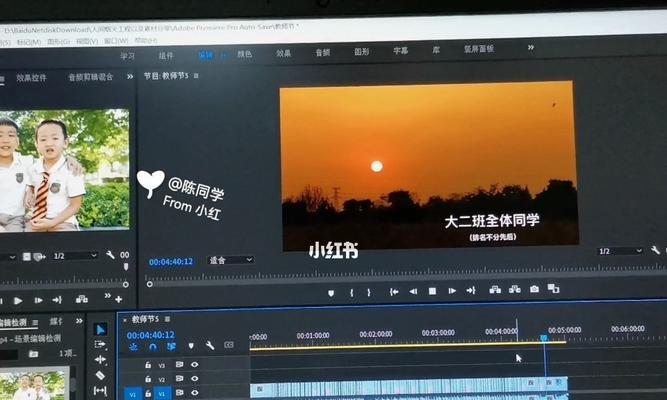Open the 效果控件 tab
The height and width of the screenshot is (400, 667).
(x=31, y=78)
